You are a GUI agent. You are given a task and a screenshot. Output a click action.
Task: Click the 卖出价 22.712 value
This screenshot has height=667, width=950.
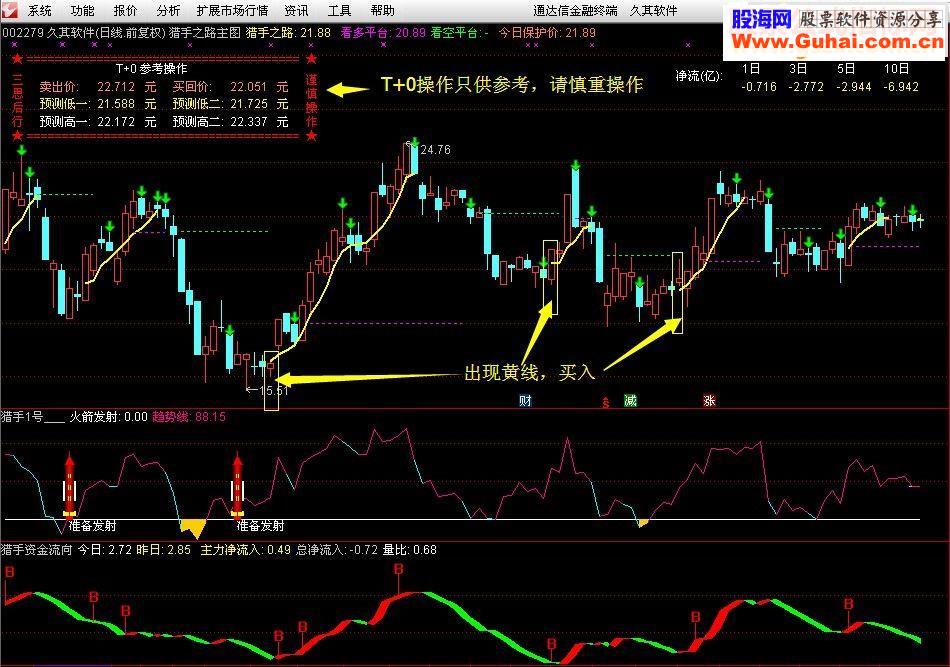click(116, 87)
